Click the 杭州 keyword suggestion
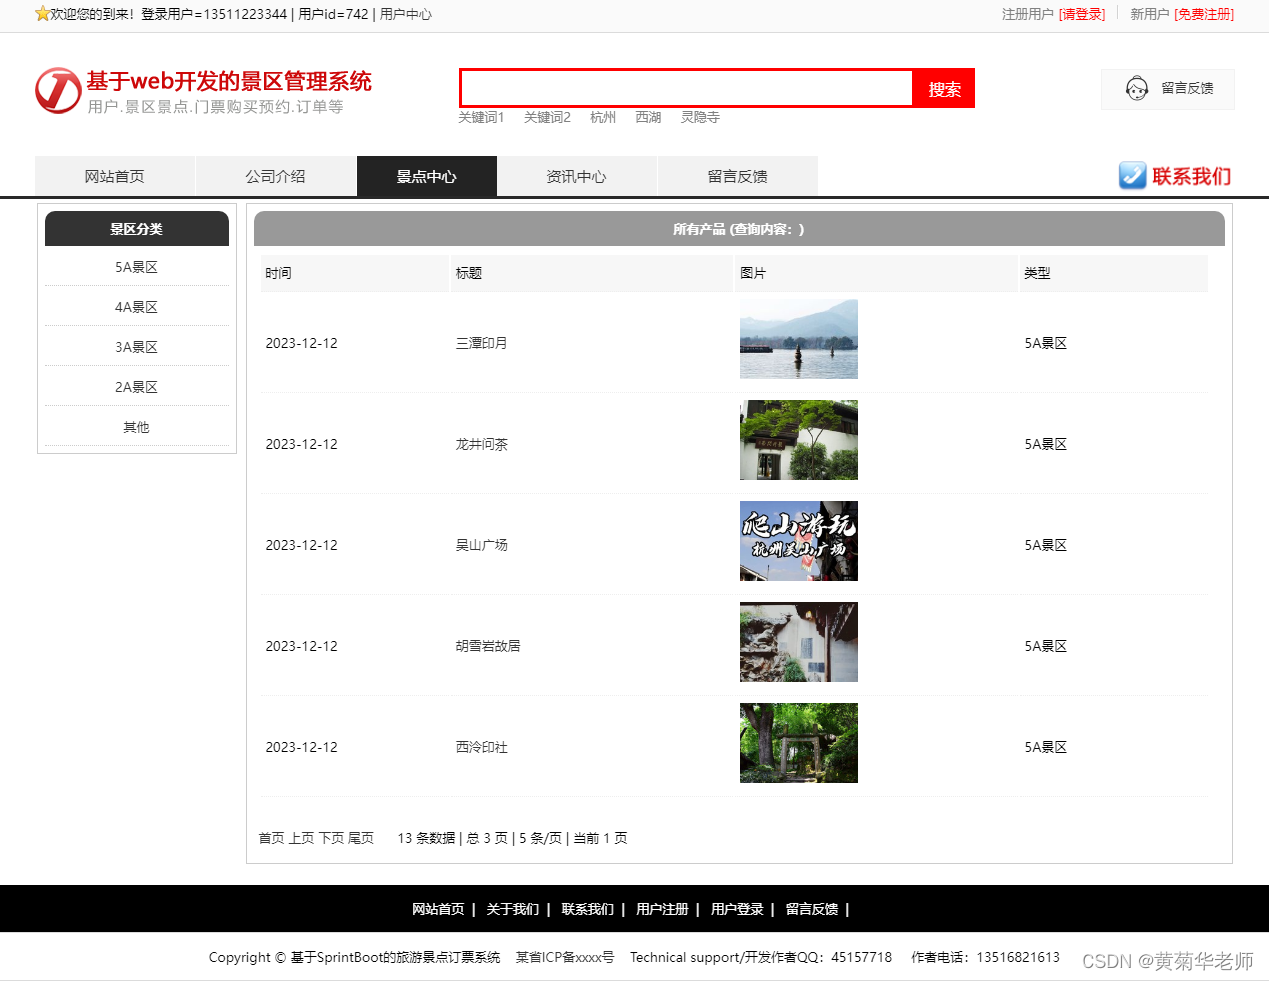This screenshot has height=981, width=1269. [602, 117]
